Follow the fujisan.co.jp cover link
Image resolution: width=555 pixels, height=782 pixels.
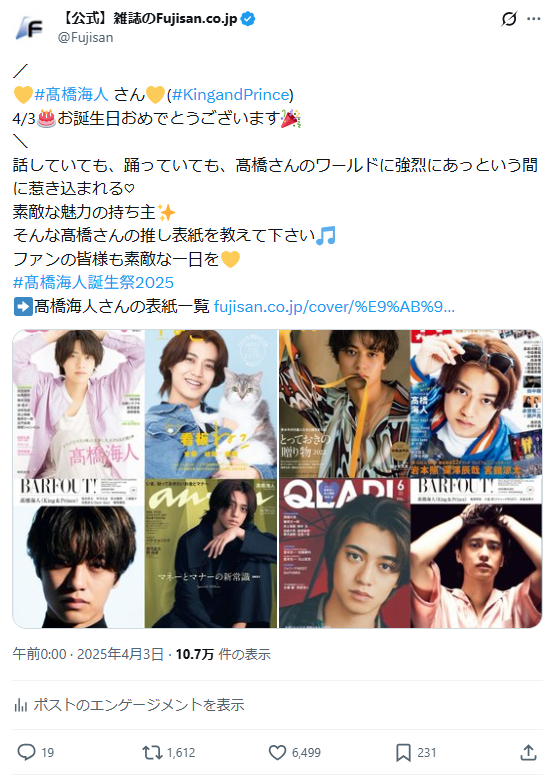pyautogui.click(x=334, y=306)
